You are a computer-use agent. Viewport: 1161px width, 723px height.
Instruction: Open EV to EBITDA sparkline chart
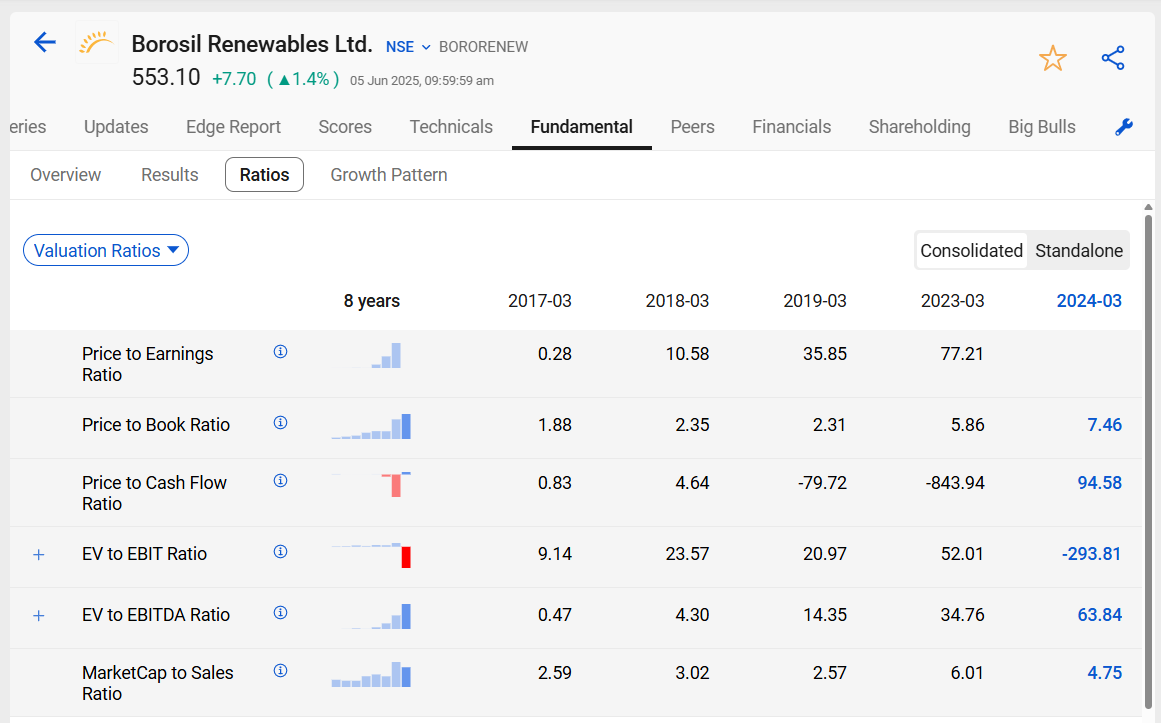372,616
